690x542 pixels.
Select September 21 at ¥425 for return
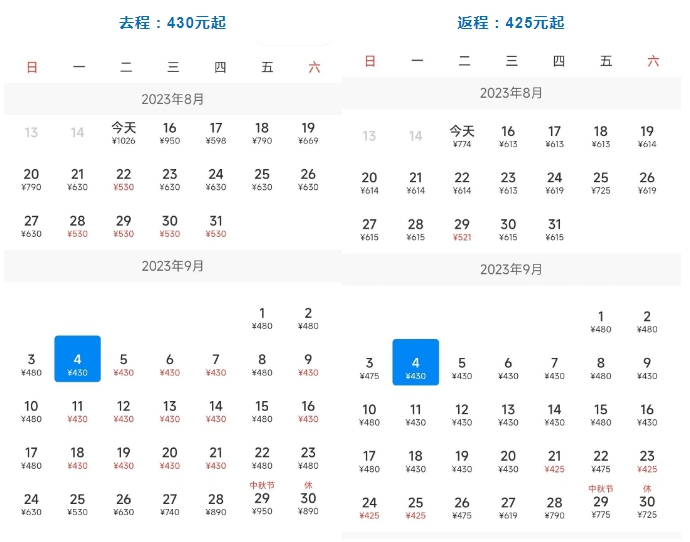point(554,461)
